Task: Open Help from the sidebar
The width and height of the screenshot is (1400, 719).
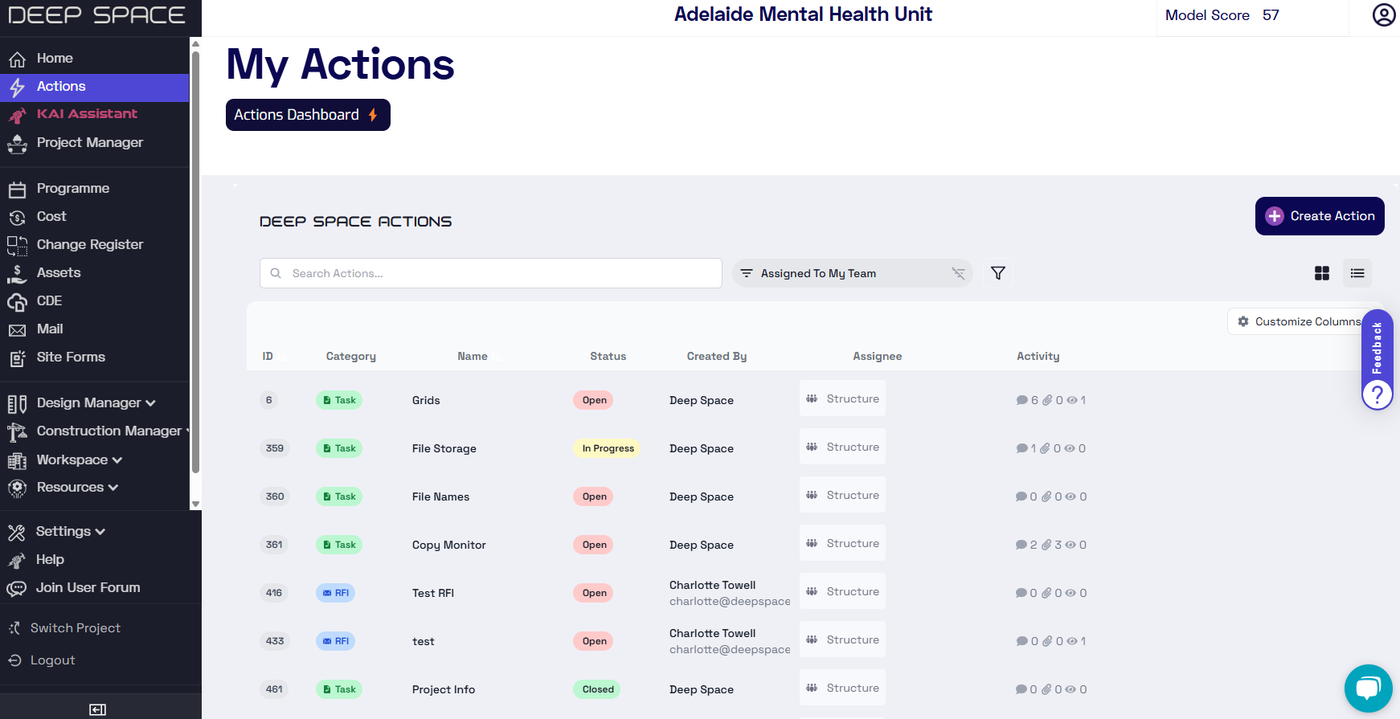Action: click(x=50, y=560)
